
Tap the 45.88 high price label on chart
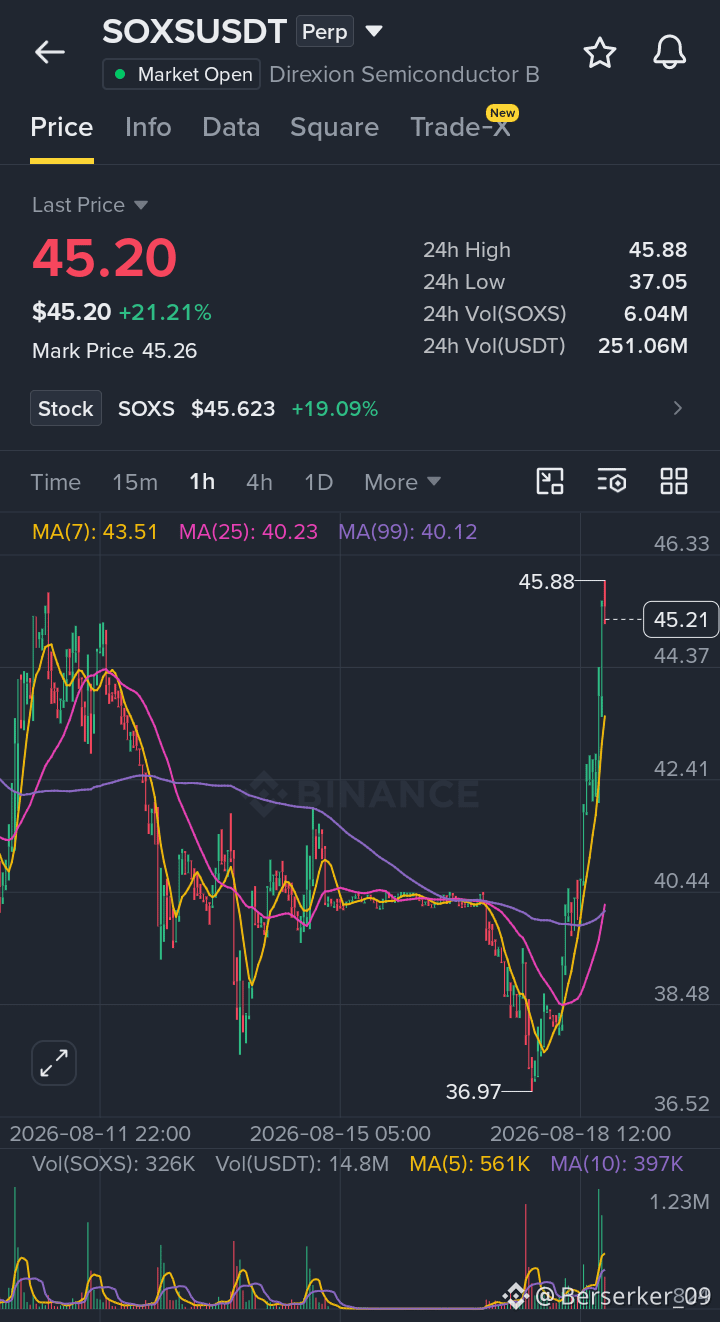pos(546,581)
